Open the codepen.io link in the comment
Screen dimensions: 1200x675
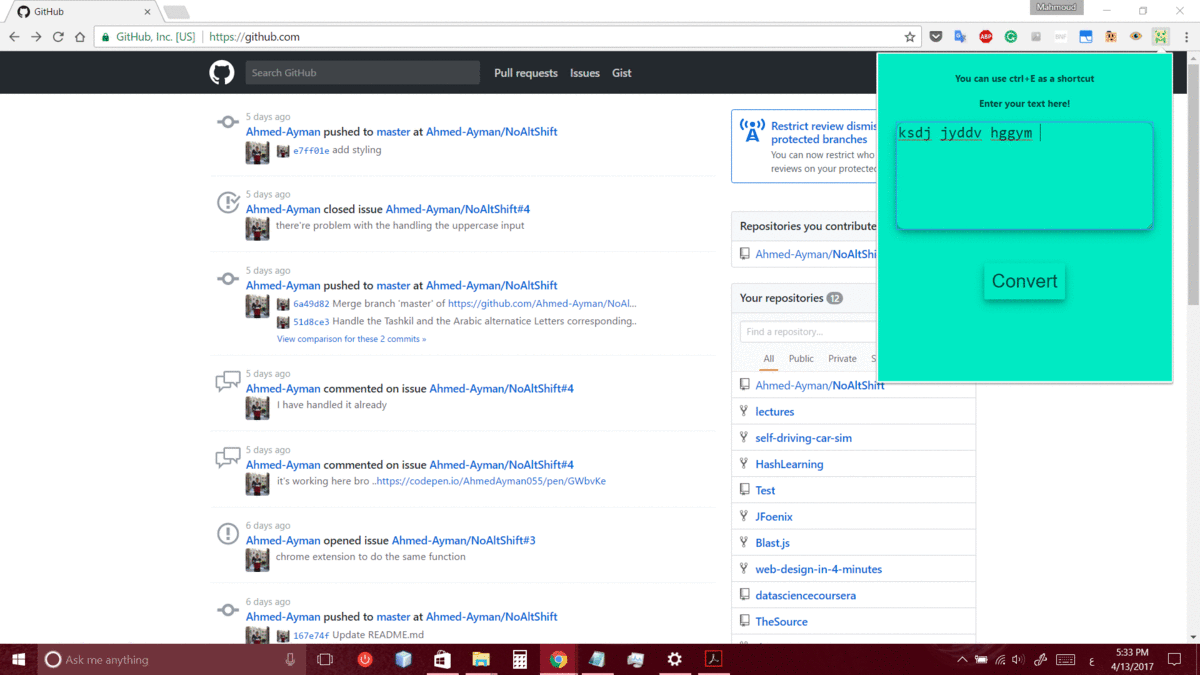tap(491, 481)
